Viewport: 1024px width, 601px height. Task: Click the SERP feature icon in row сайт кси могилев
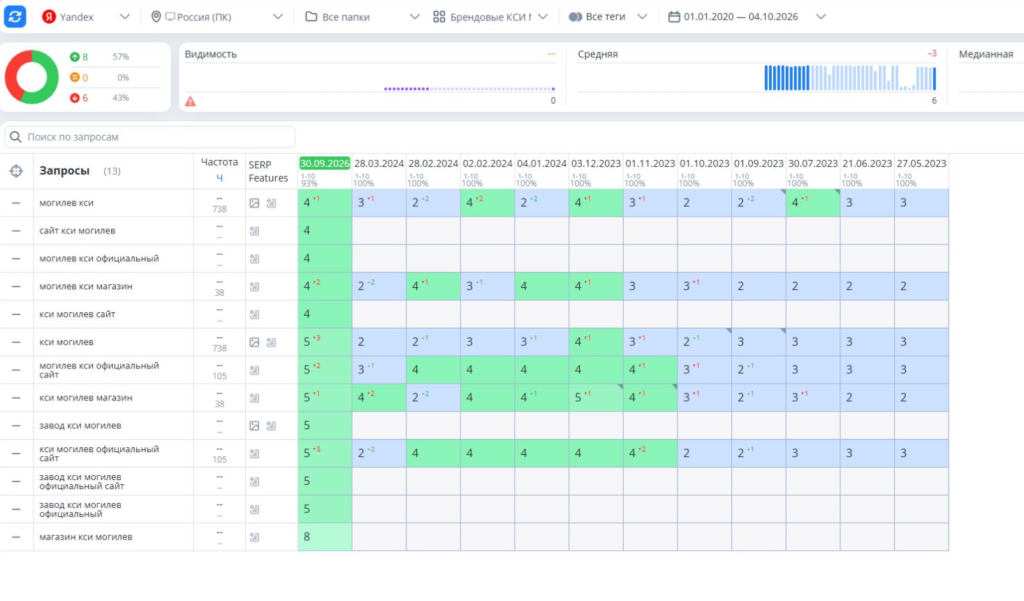click(x=254, y=231)
